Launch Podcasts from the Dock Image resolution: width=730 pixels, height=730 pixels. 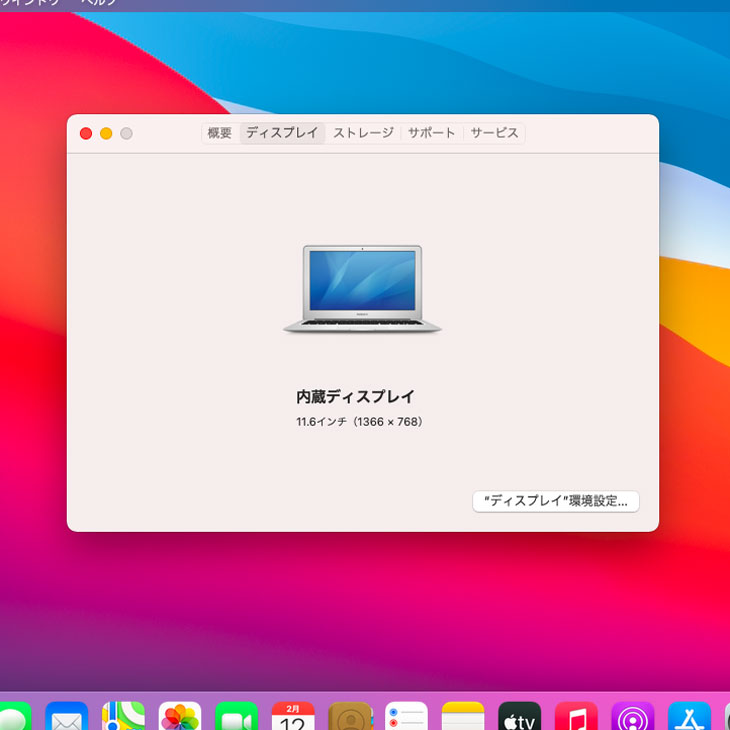tap(633, 718)
